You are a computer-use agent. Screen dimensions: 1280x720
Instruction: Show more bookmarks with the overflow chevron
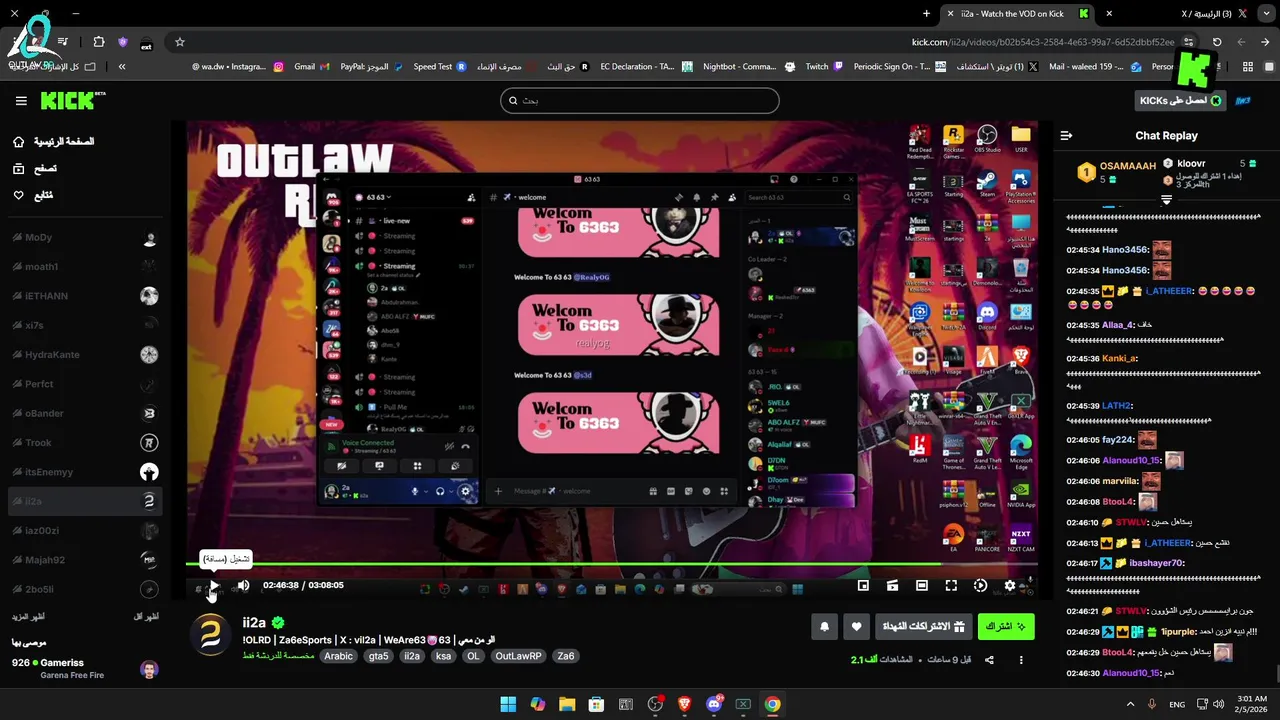tap(122, 67)
